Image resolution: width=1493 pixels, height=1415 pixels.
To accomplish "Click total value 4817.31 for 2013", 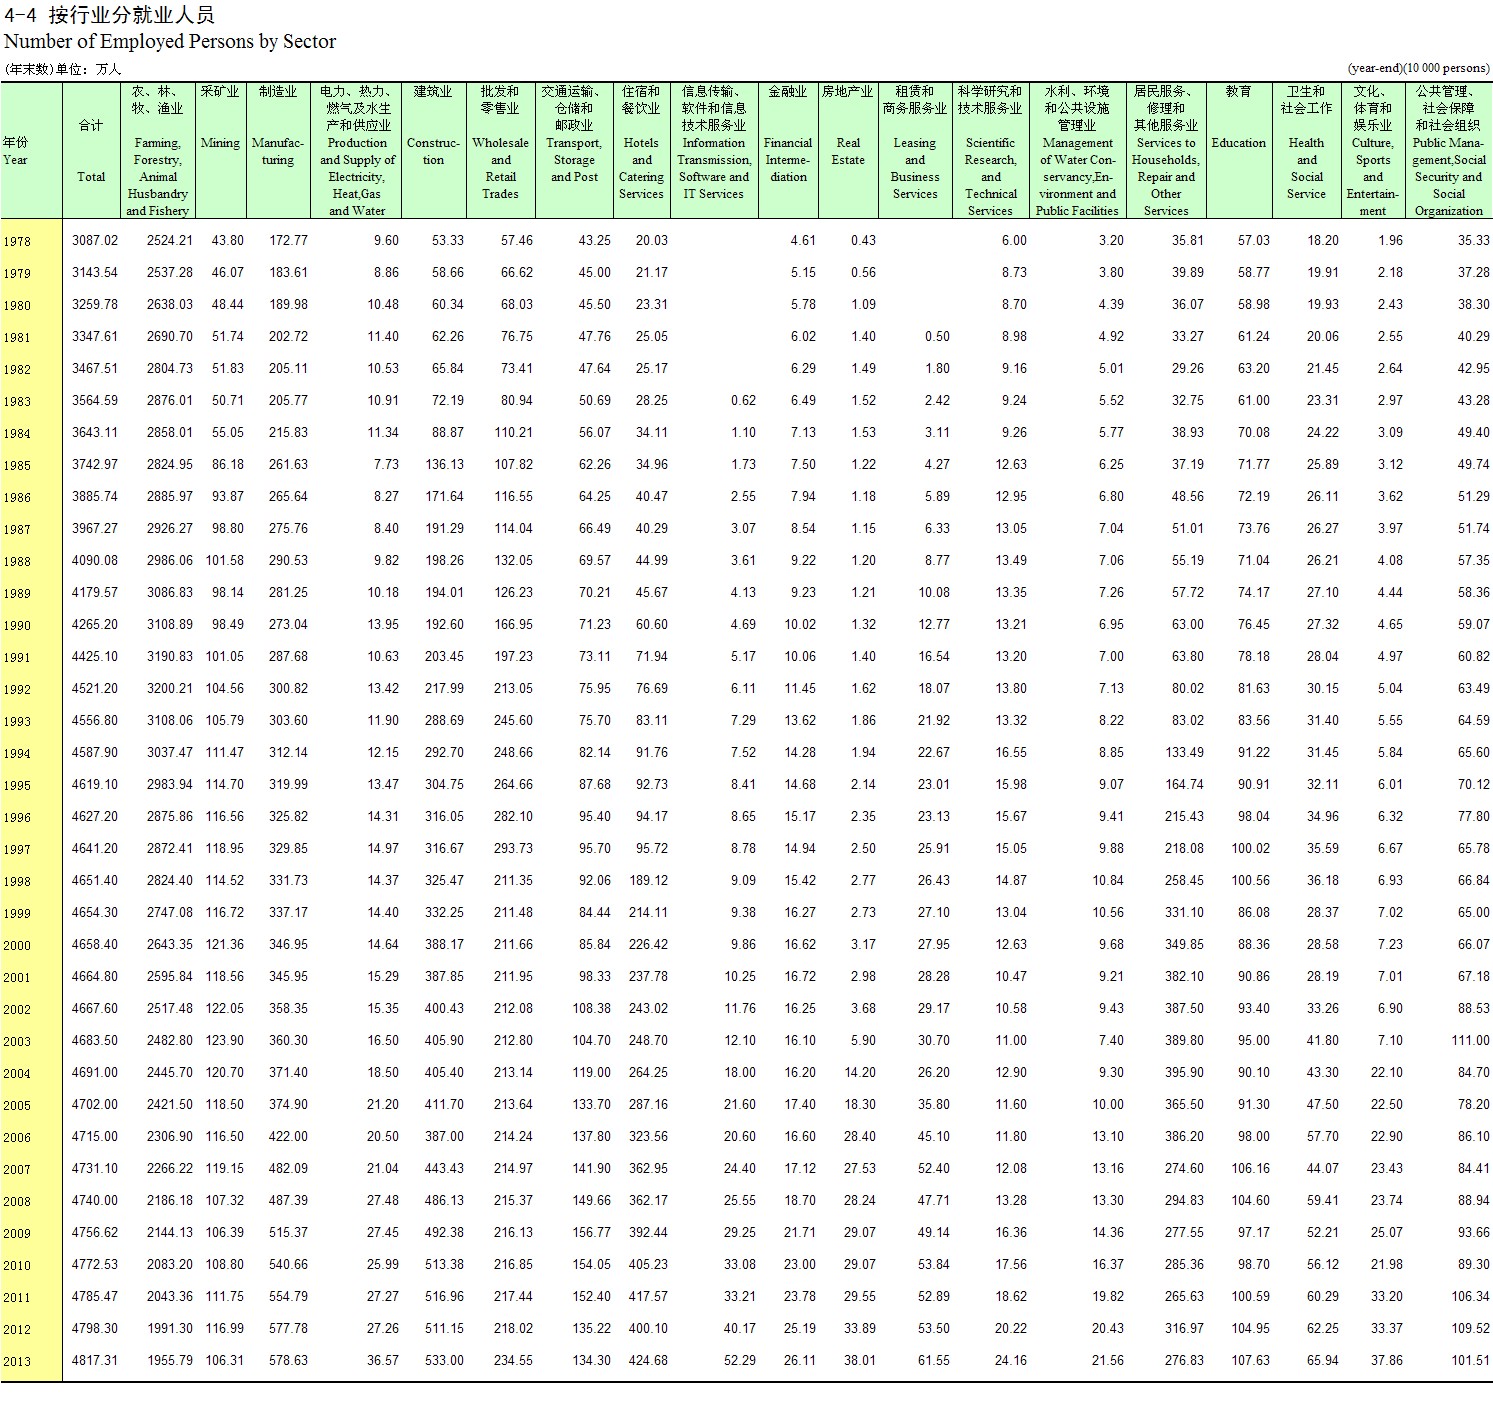I will click(95, 1361).
